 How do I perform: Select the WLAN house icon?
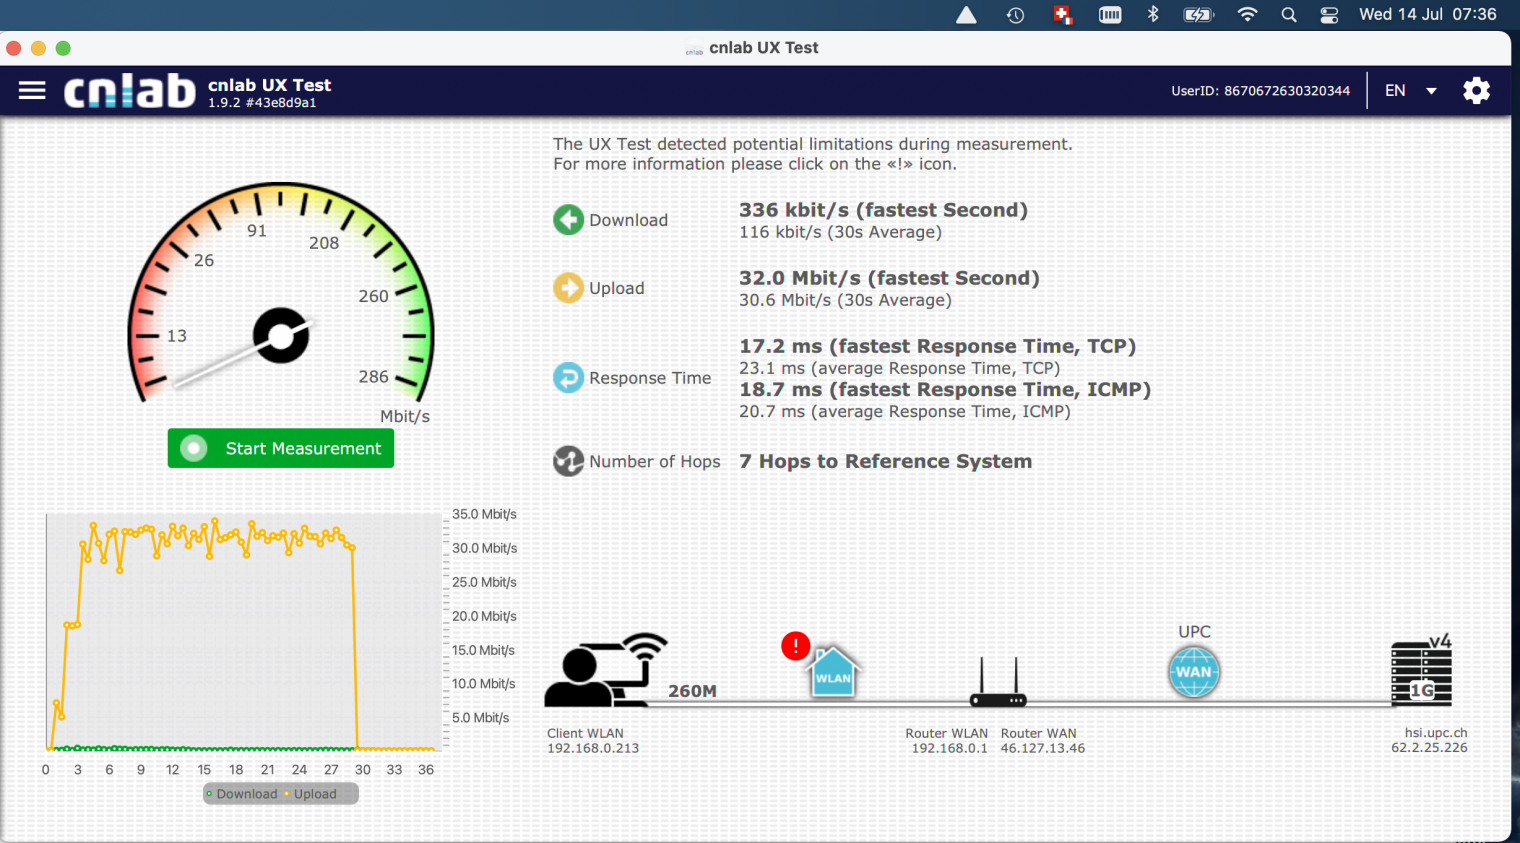[833, 673]
